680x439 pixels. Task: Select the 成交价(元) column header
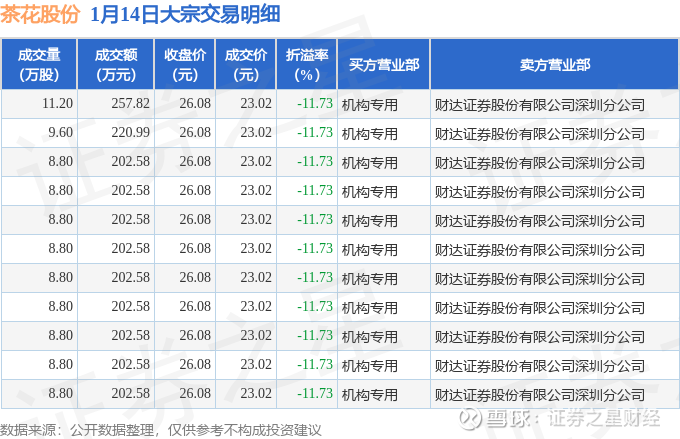(246, 64)
